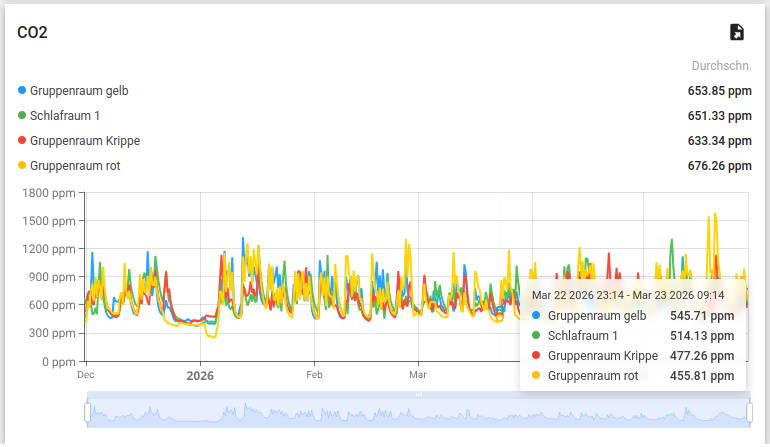Click the 1500 ppm axis label

tap(49, 221)
